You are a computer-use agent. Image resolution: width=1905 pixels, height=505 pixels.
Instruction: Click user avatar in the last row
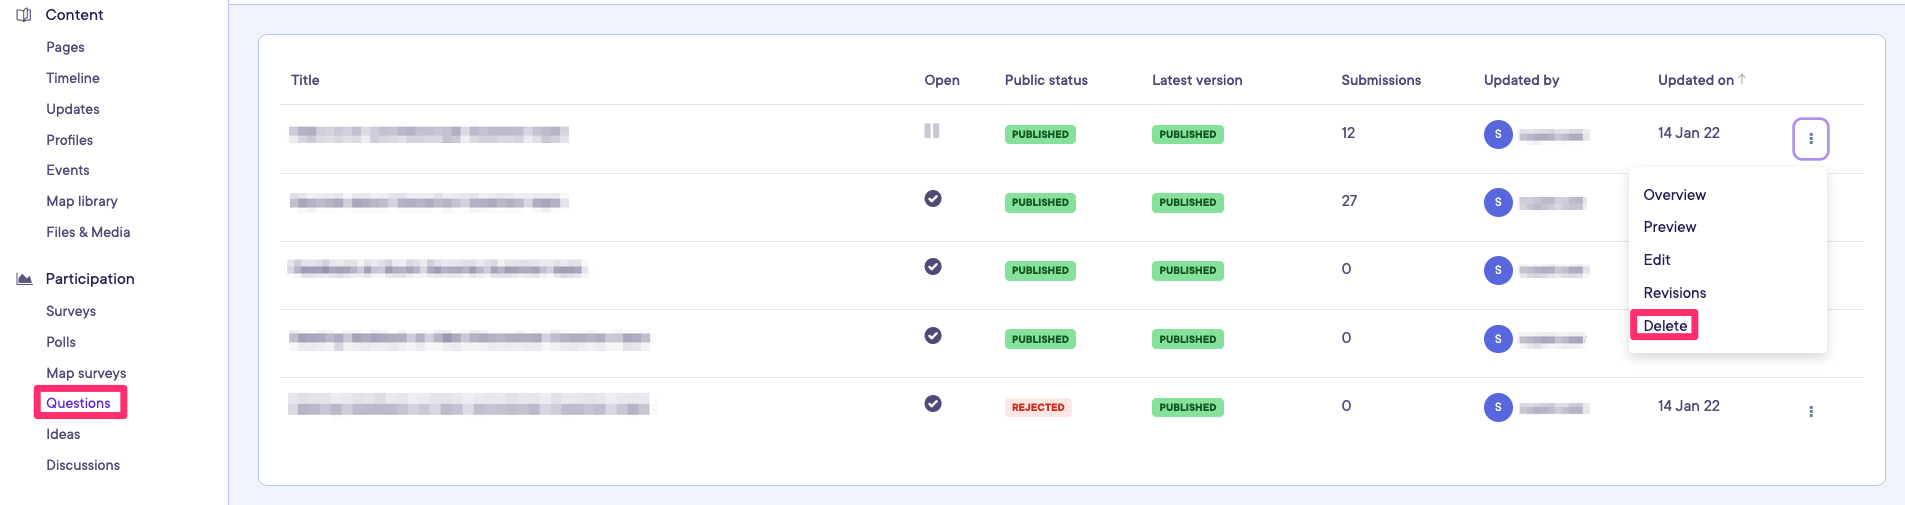pyautogui.click(x=1497, y=407)
